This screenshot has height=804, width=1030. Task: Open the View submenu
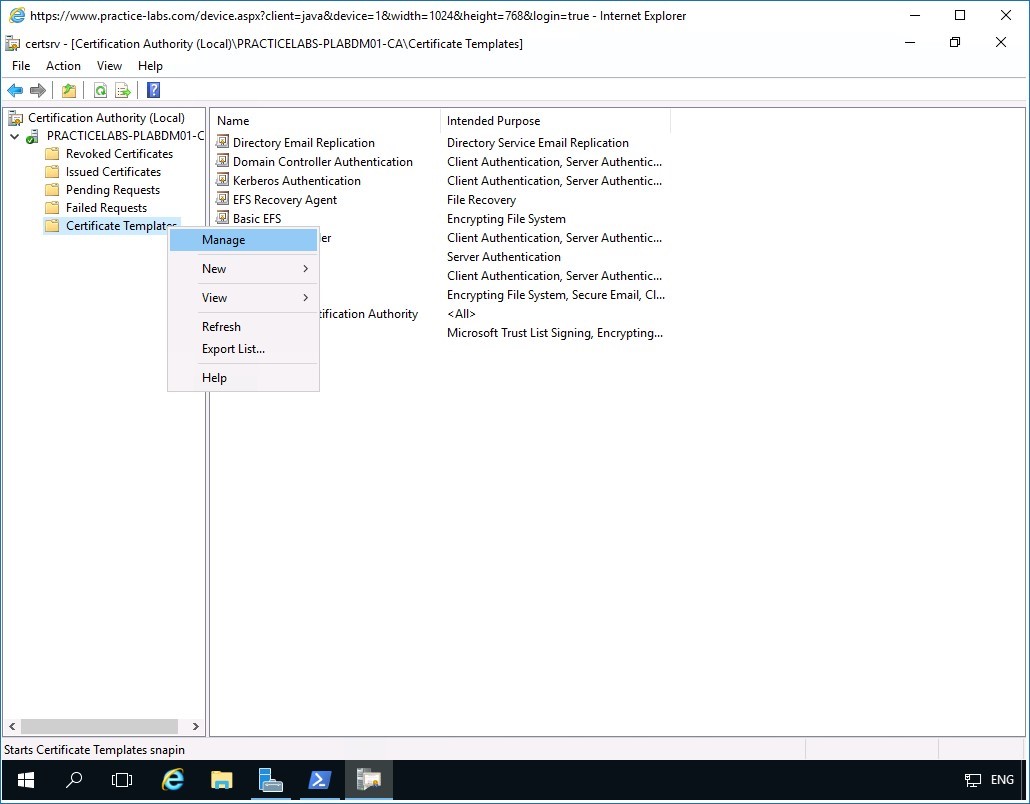214,297
